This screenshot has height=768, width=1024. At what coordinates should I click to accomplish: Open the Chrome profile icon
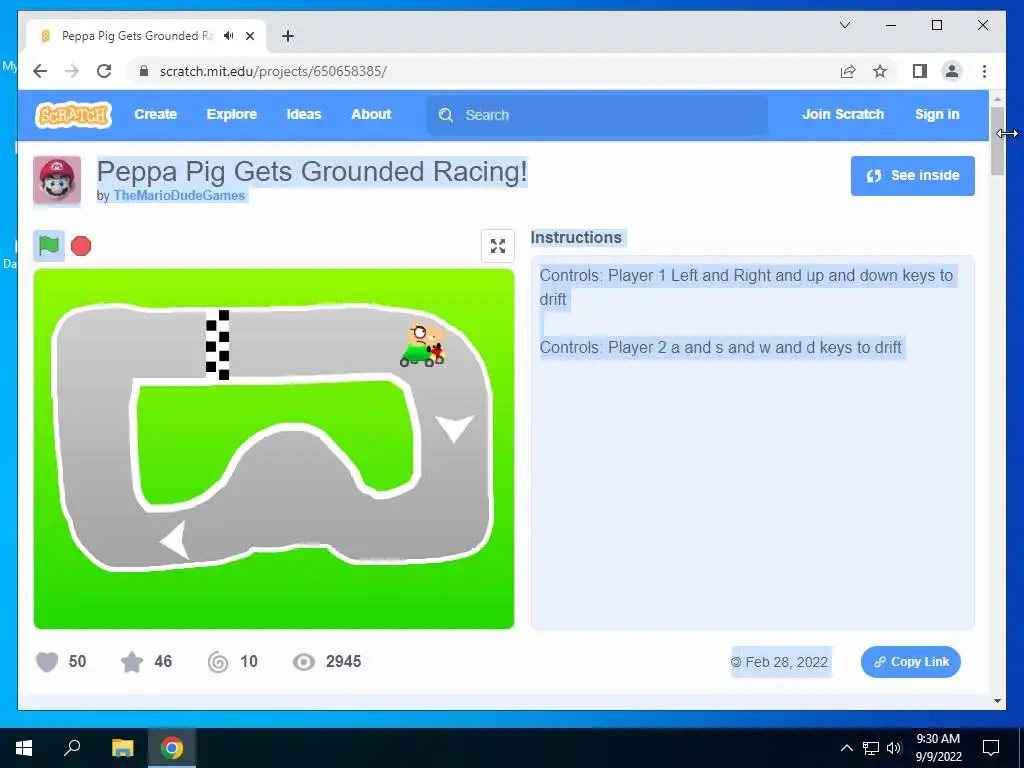point(952,71)
